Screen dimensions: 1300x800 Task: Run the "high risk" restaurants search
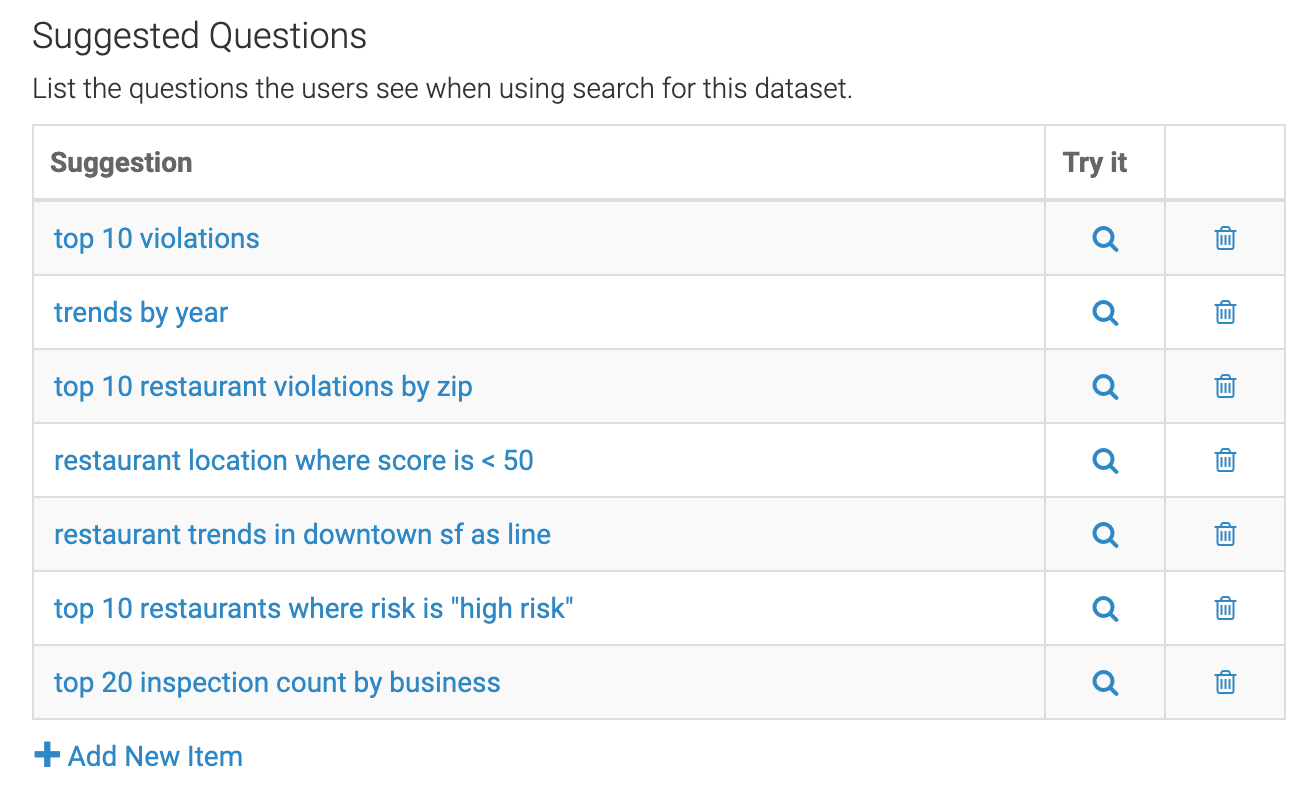1105,608
